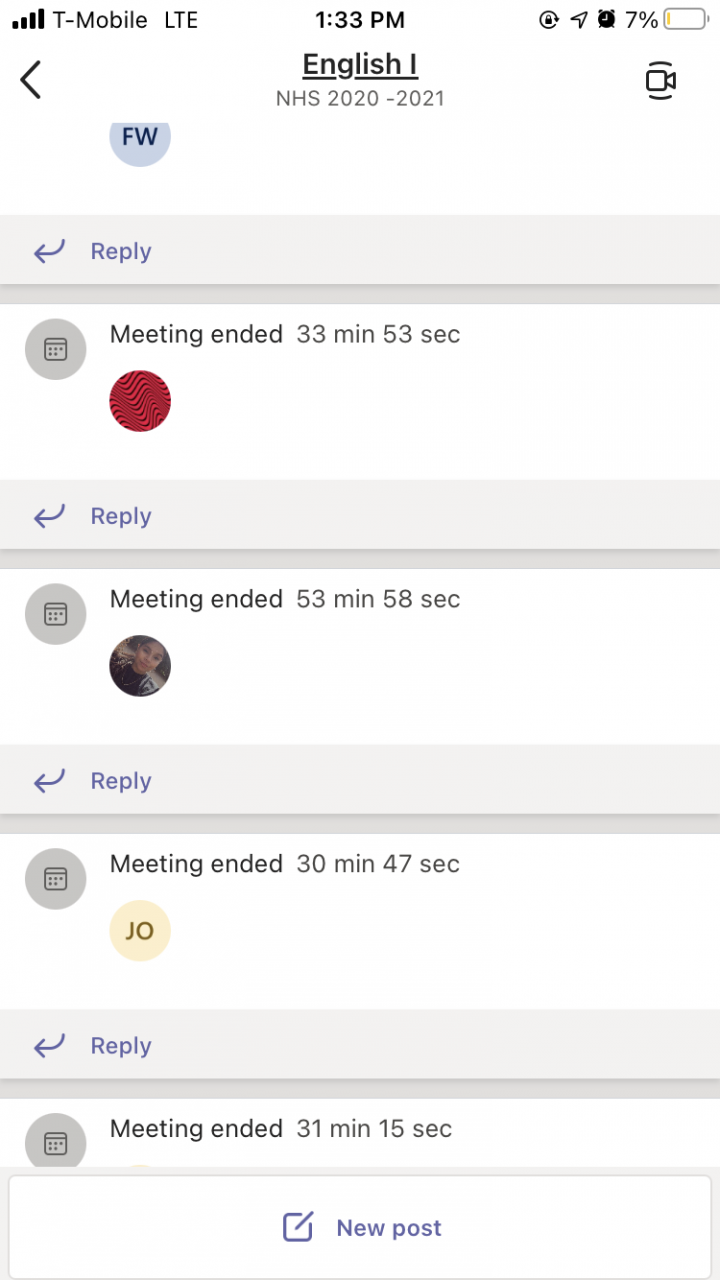This screenshot has height=1280, width=720.
Task: Tap the calendar icon beside the 33 min 53 sec meeting
Action: tap(55, 349)
